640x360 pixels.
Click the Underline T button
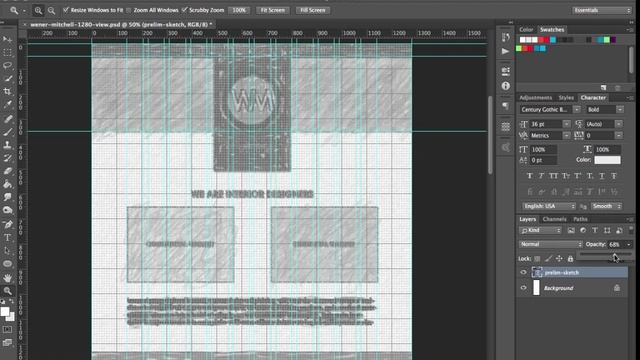pos(602,176)
